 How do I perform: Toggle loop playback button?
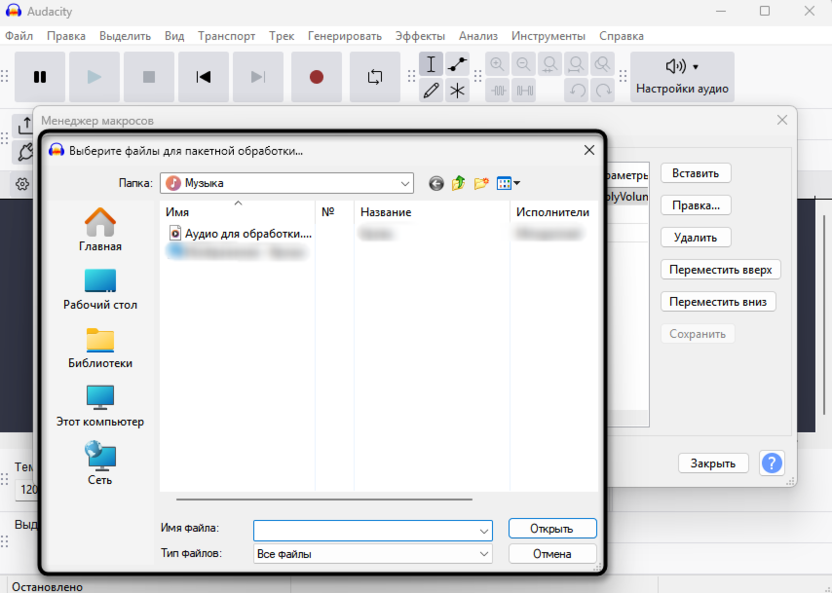tap(375, 77)
